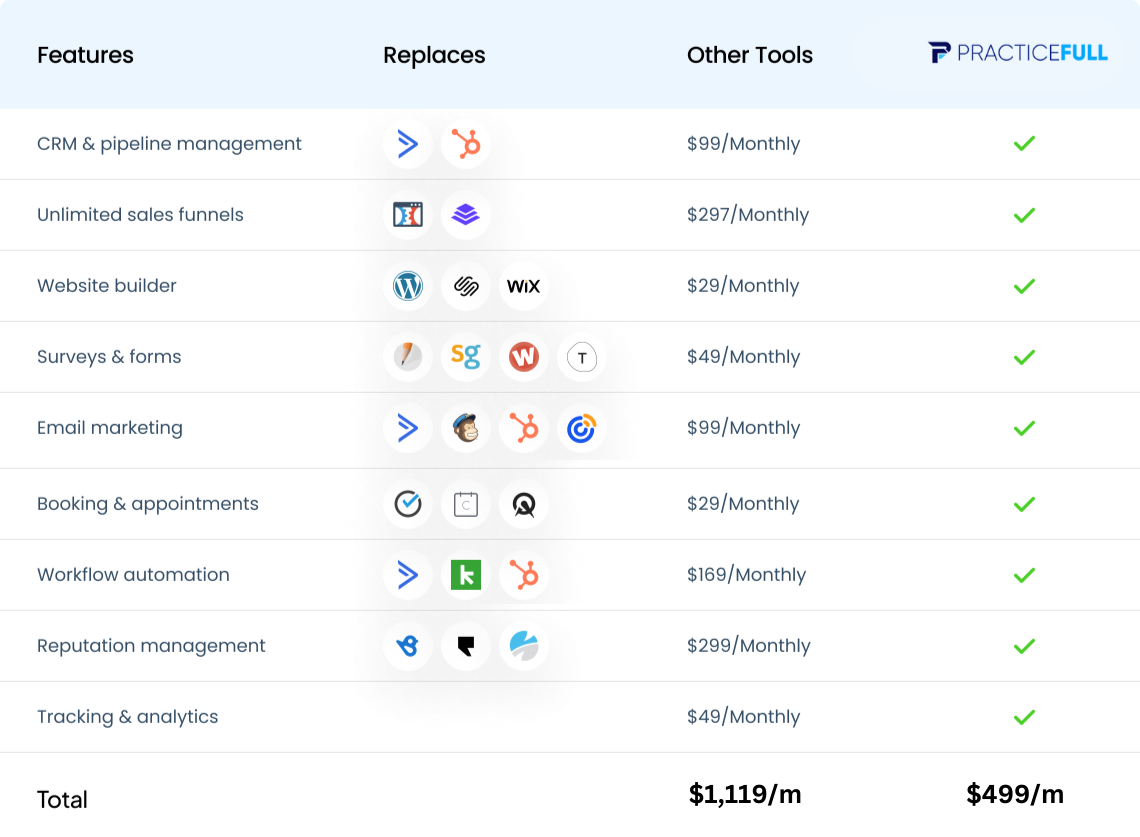Click the 'Replaces' column header
Screen dimensions: 1140x837
coord(434,55)
